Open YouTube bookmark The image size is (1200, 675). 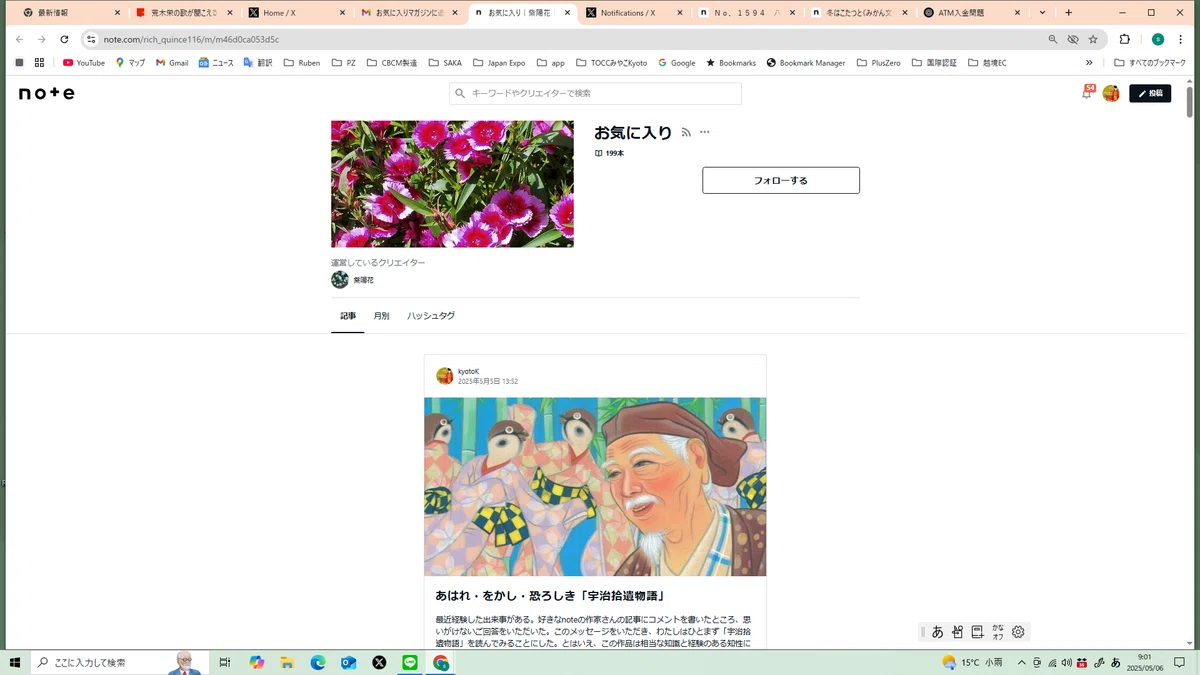pyautogui.click(x=84, y=62)
